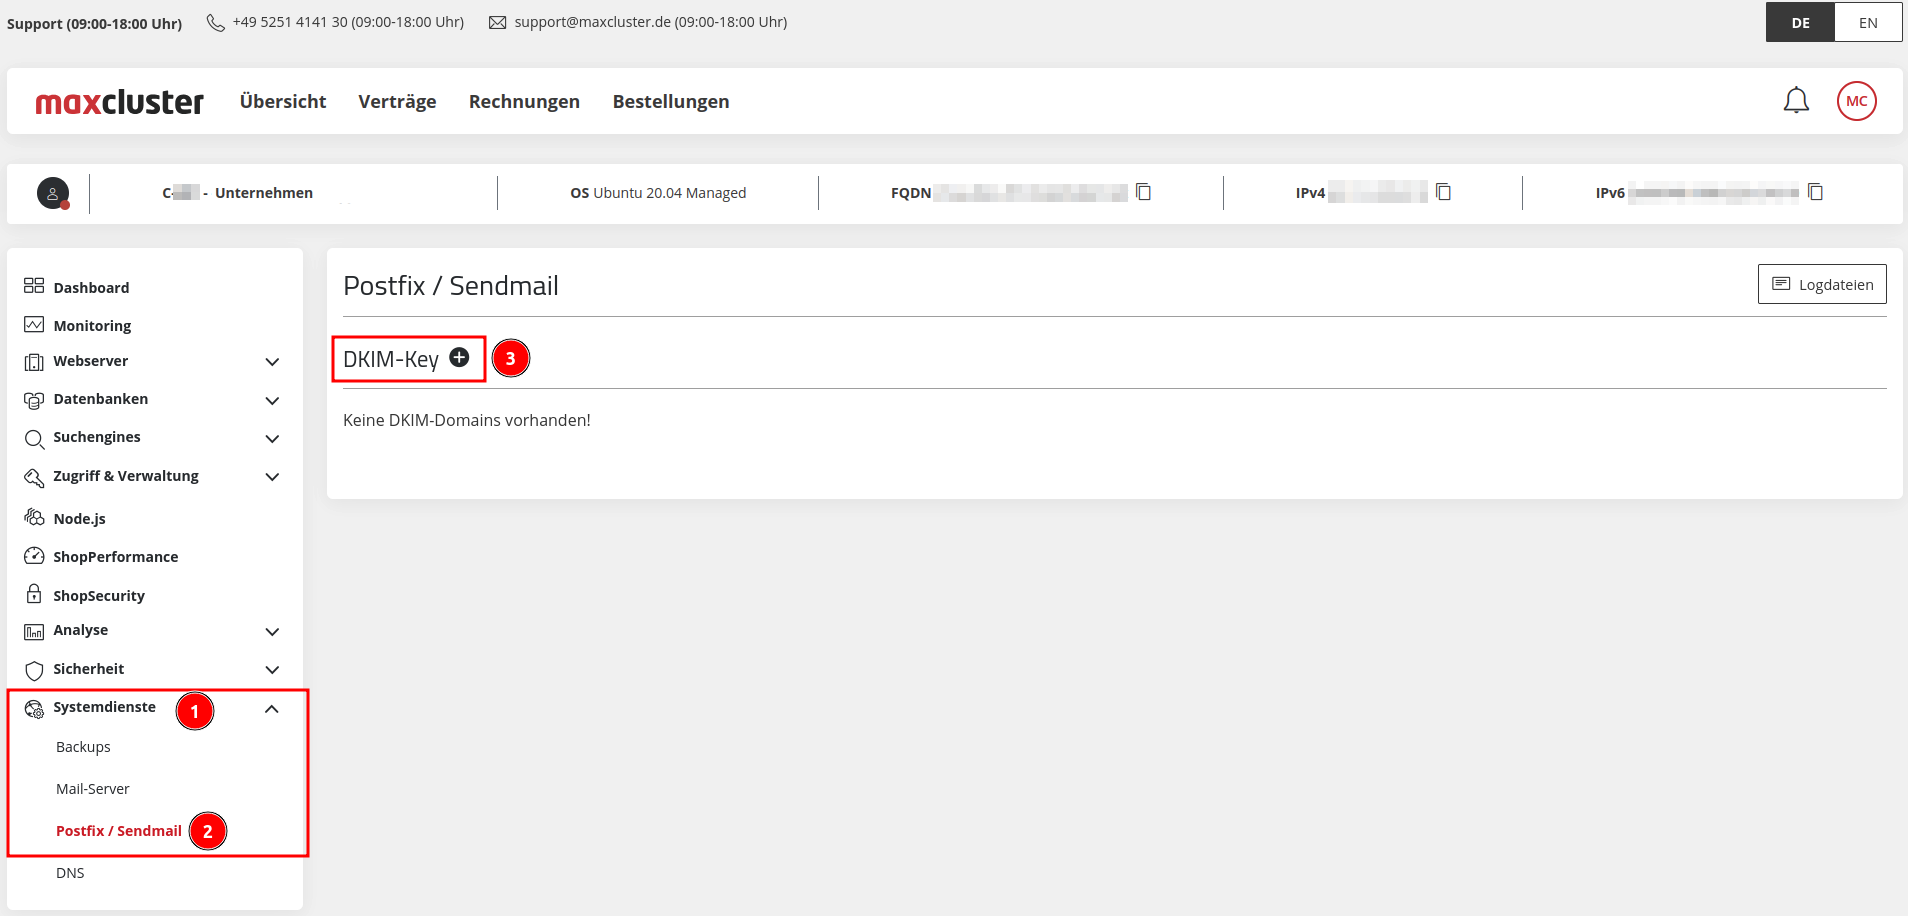The width and height of the screenshot is (1908, 916).
Task: Select Mail-Server under Systemdienste
Action: [x=93, y=789]
